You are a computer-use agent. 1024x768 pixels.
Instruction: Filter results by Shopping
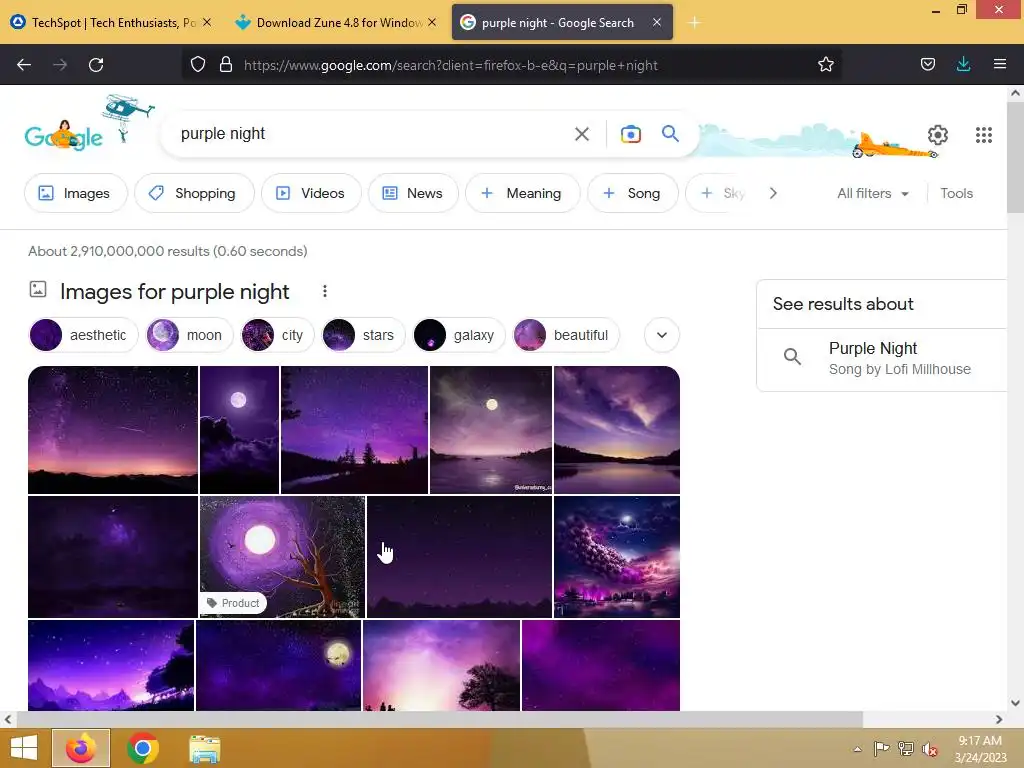pyautogui.click(x=194, y=193)
